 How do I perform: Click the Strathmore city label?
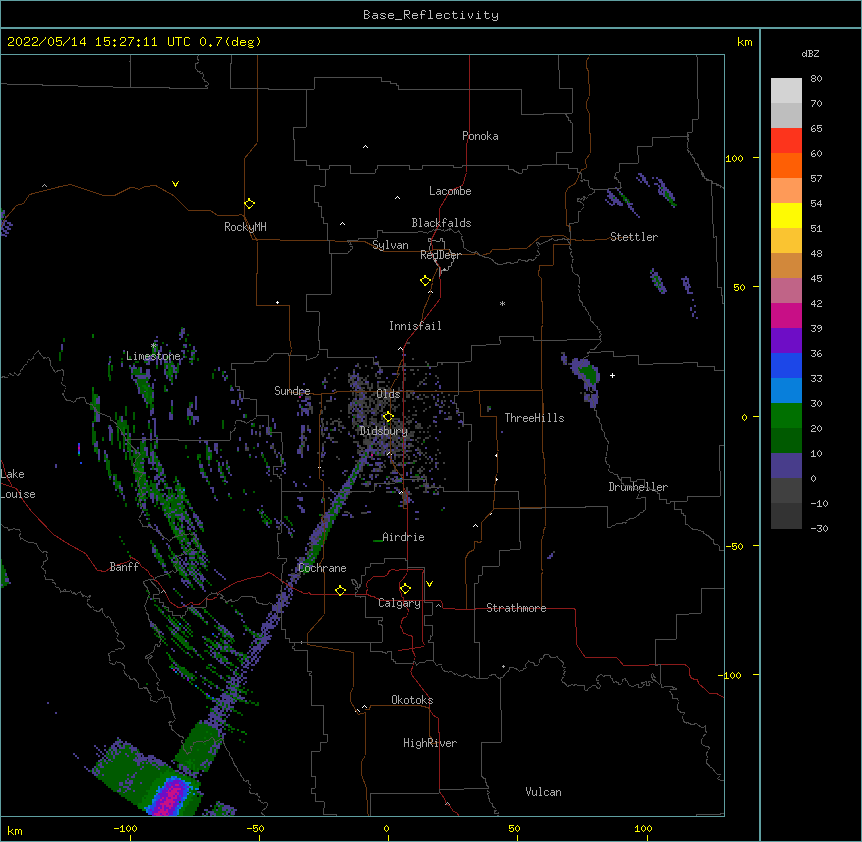point(516,608)
